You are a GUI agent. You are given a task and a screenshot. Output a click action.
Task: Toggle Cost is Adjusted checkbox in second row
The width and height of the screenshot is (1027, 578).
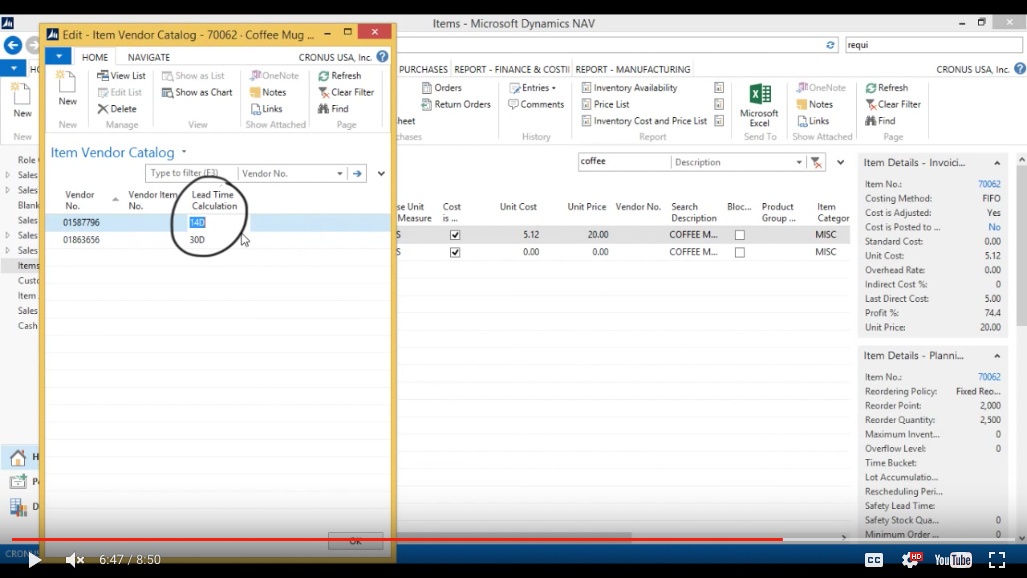click(455, 252)
